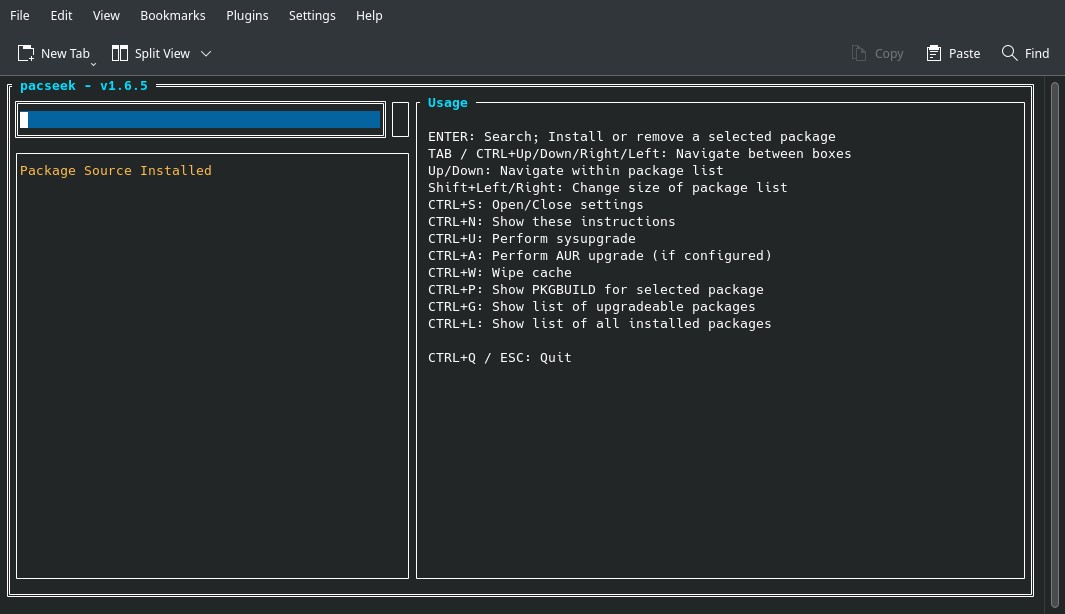Click the Split View icon

[x=120, y=53]
